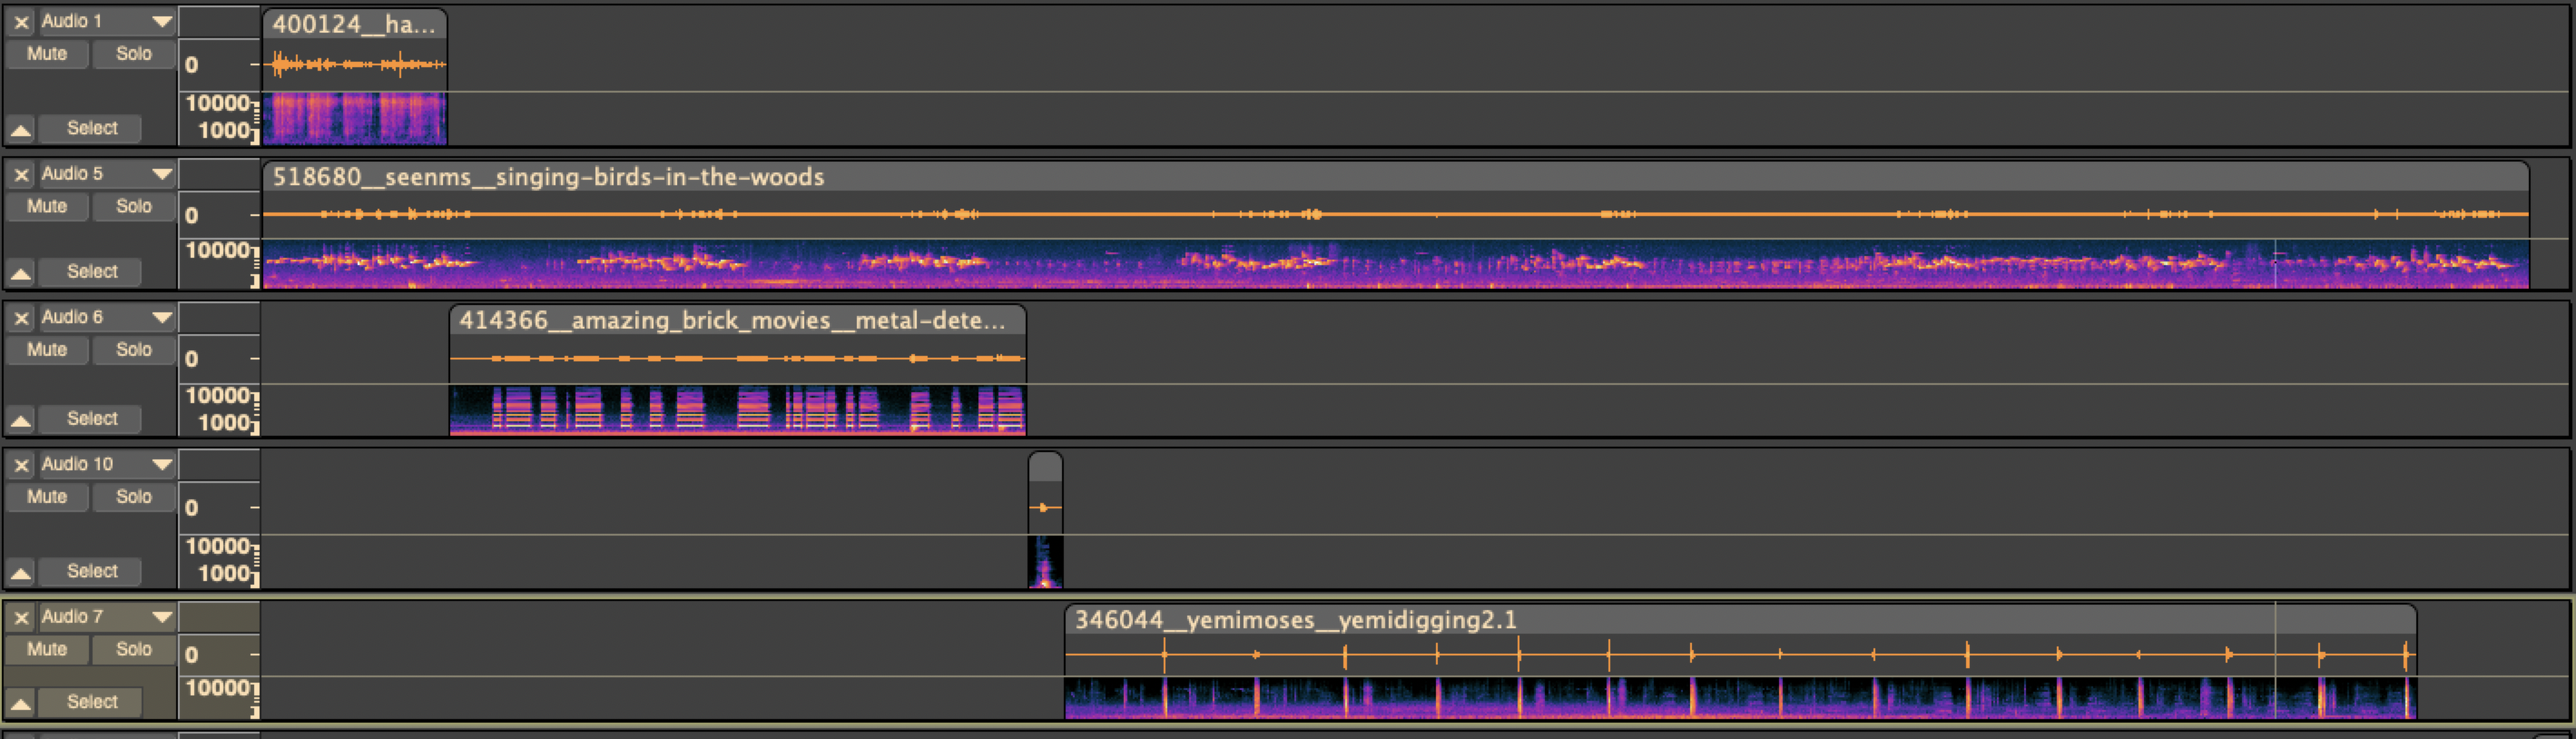Click the Audio 10 short clip spectrogram
Image resolution: width=2576 pixels, height=739 pixels.
coord(1045,562)
